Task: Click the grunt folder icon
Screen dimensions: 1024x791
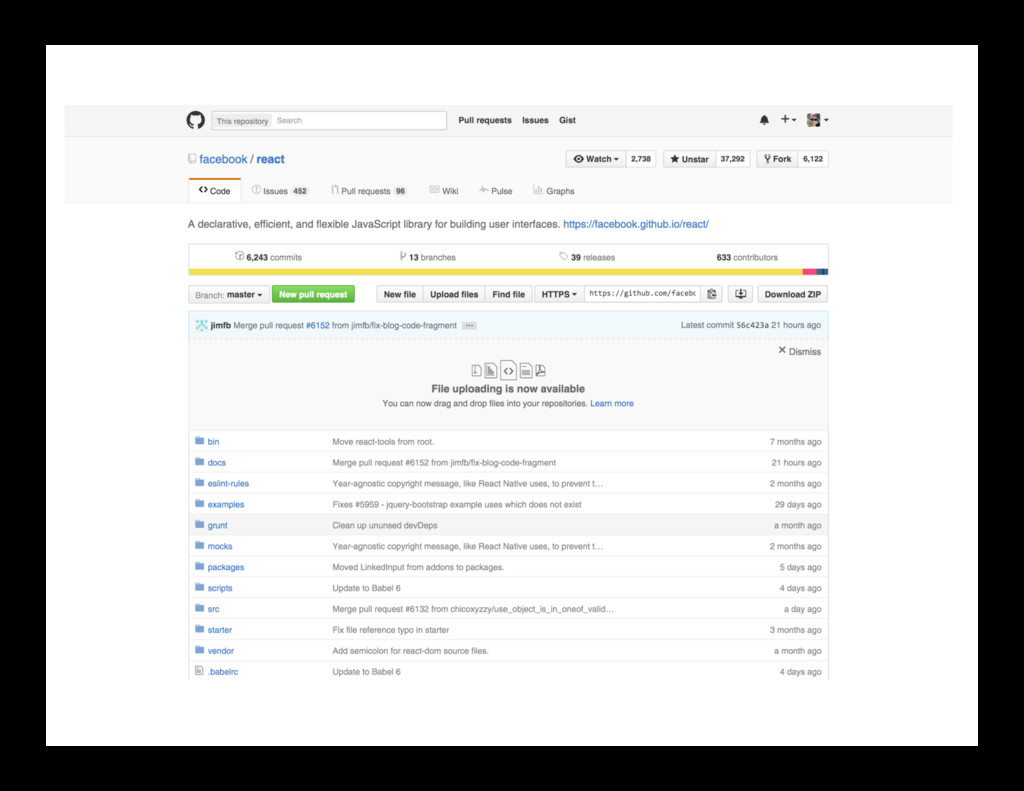Action: (199, 525)
